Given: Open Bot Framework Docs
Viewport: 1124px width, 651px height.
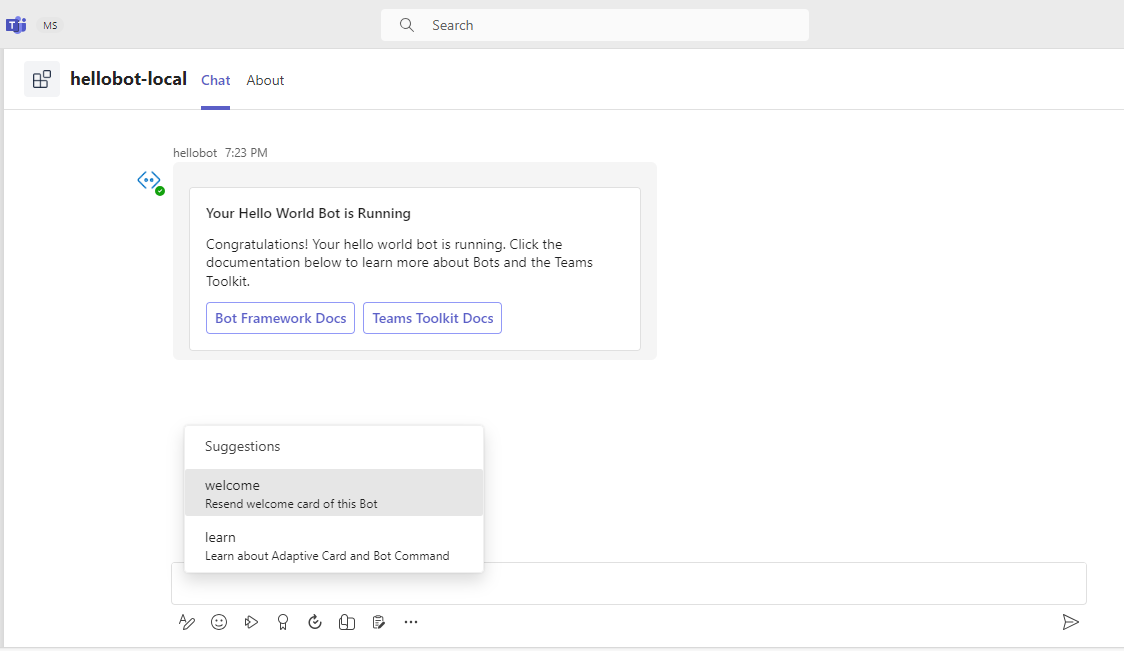Looking at the screenshot, I should tap(280, 318).
